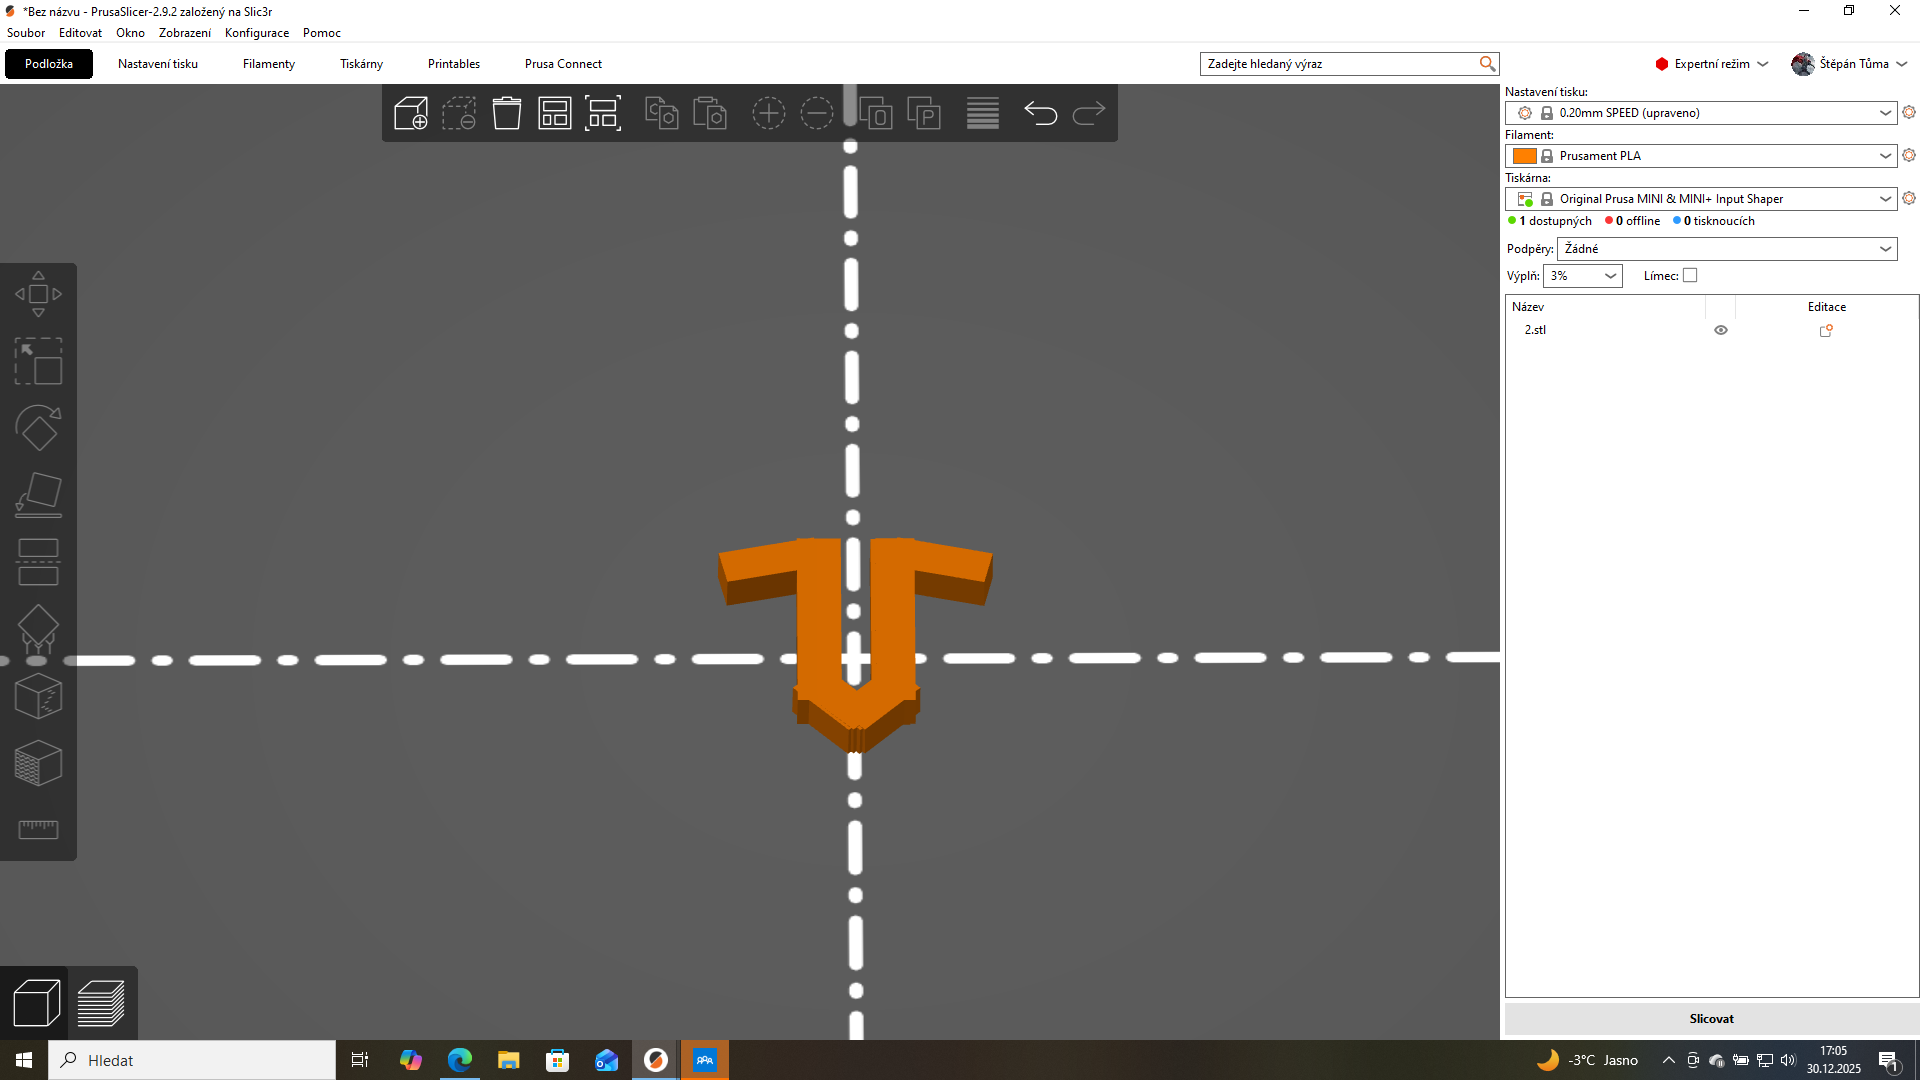Open the Windows Start menu
This screenshot has height=1080, width=1920.
point(24,1060)
